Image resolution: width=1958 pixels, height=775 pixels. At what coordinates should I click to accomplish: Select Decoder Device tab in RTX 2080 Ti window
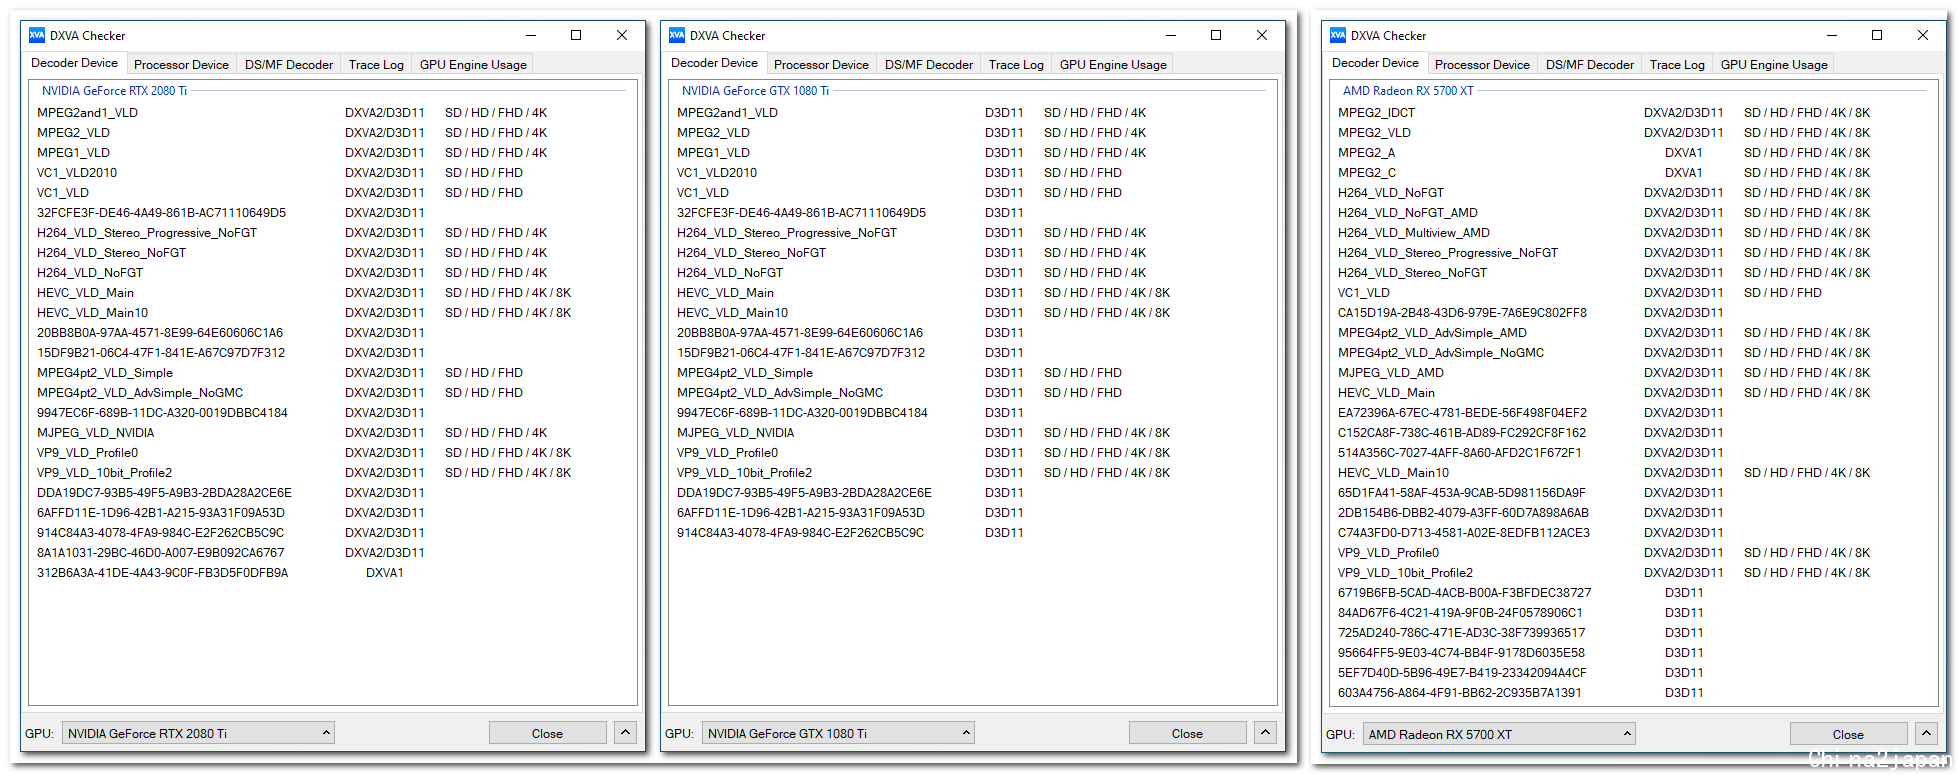(74, 63)
